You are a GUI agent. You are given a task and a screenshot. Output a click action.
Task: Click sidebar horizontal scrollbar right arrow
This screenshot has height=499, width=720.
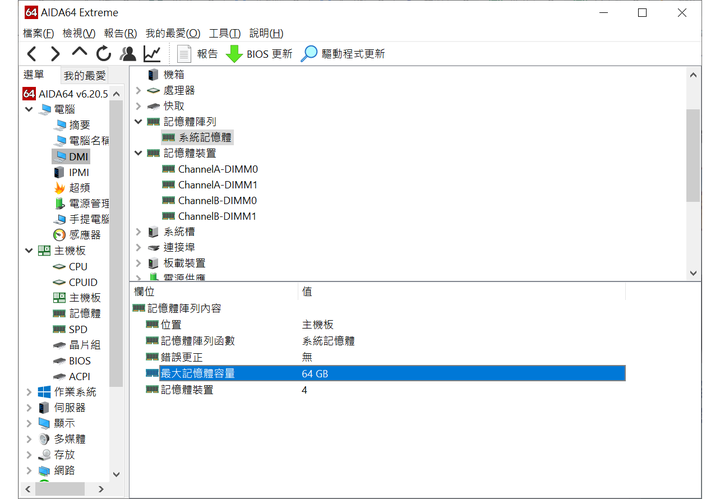(101, 489)
